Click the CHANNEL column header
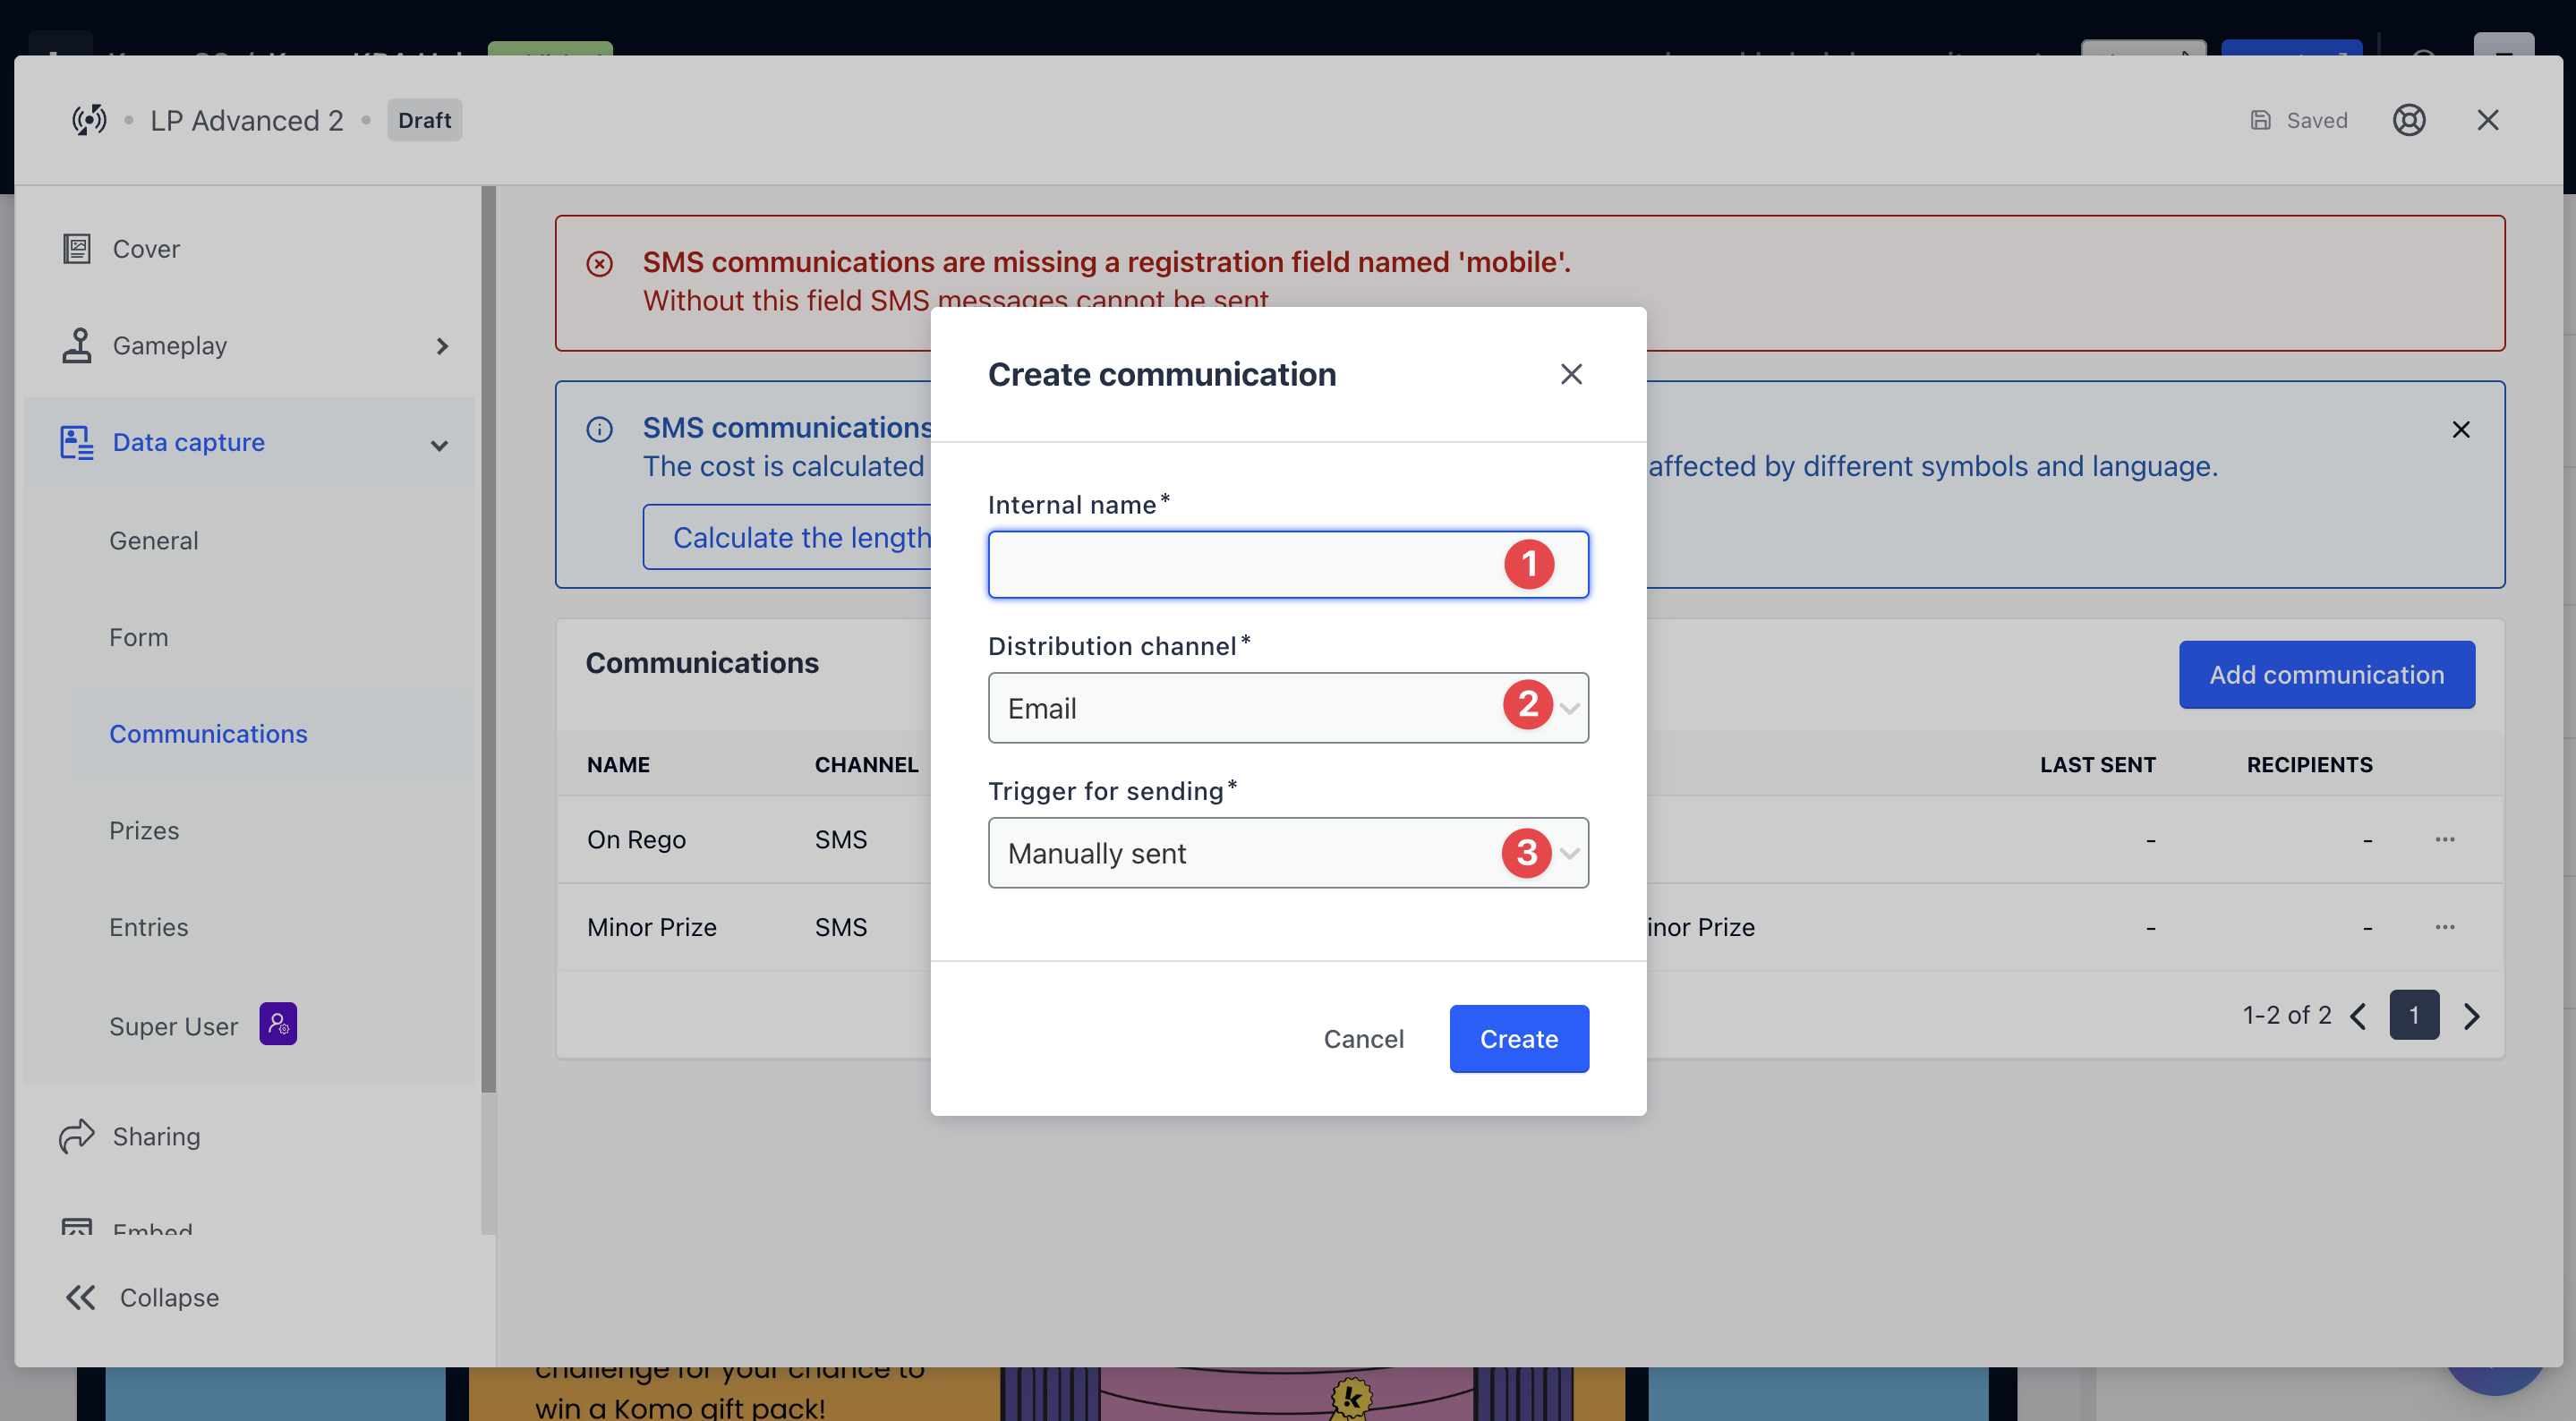Viewport: 2576px width, 1421px height. pyautogui.click(x=866, y=765)
